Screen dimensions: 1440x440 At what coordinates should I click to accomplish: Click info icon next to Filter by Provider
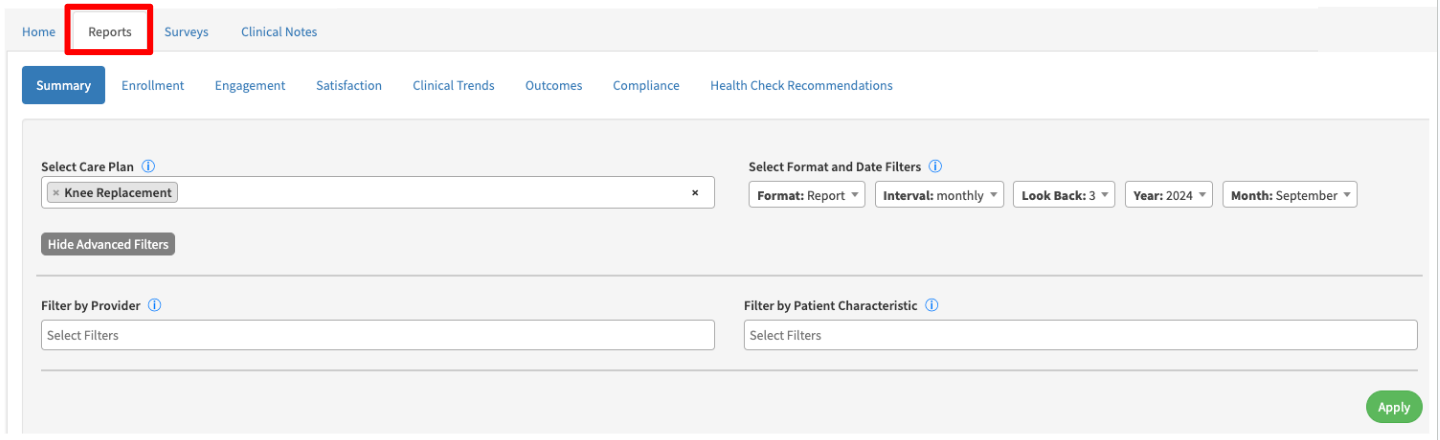pyautogui.click(x=155, y=306)
